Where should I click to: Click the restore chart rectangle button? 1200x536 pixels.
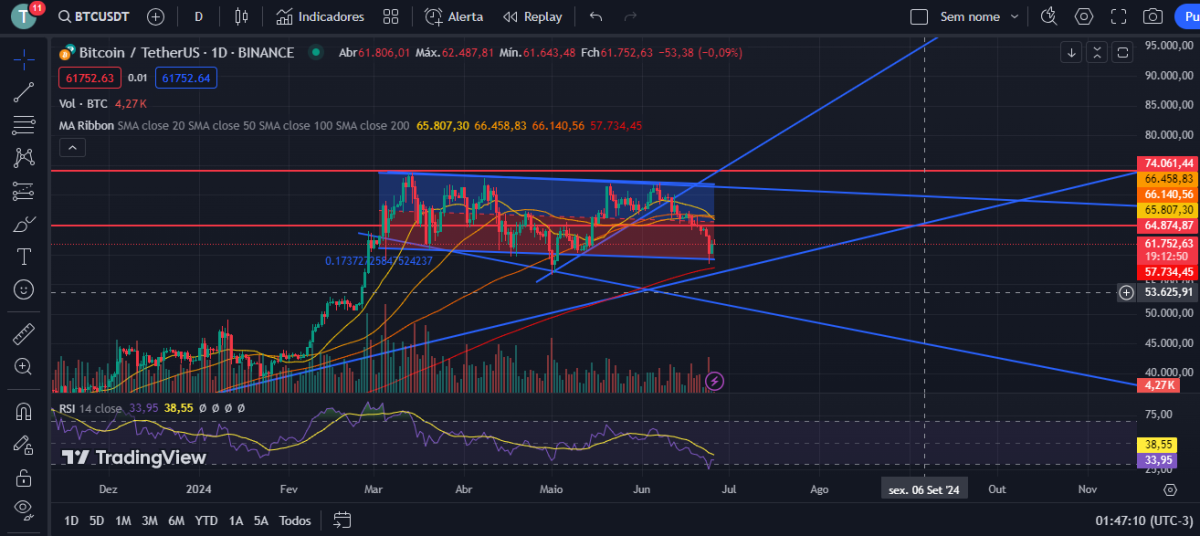1123,52
